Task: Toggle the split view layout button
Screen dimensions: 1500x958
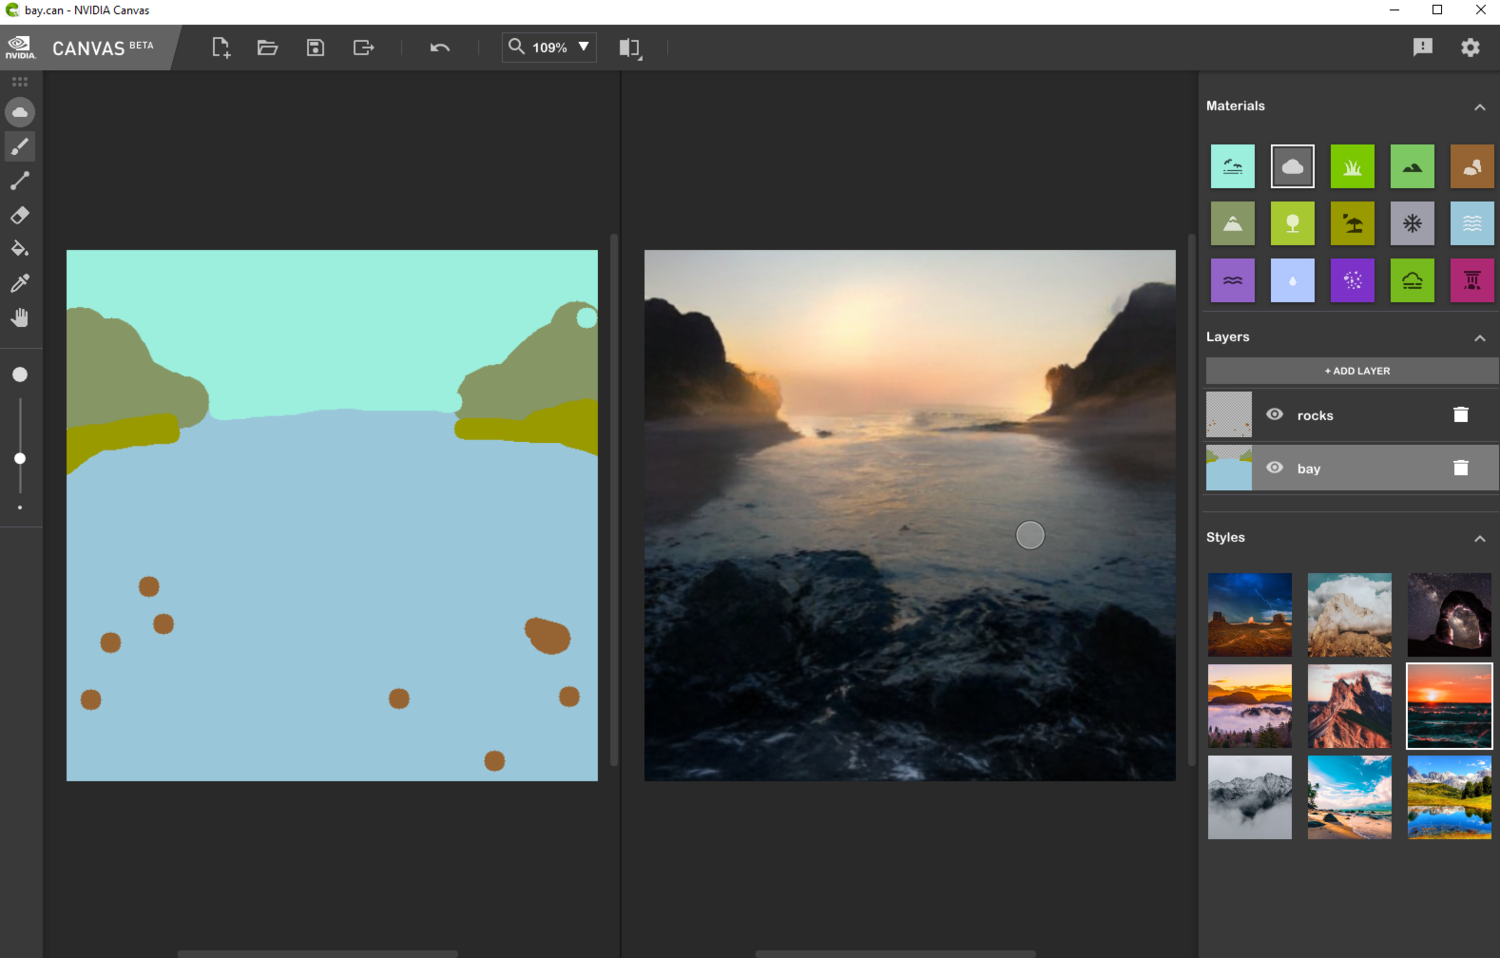Action: pyautogui.click(x=629, y=48)
